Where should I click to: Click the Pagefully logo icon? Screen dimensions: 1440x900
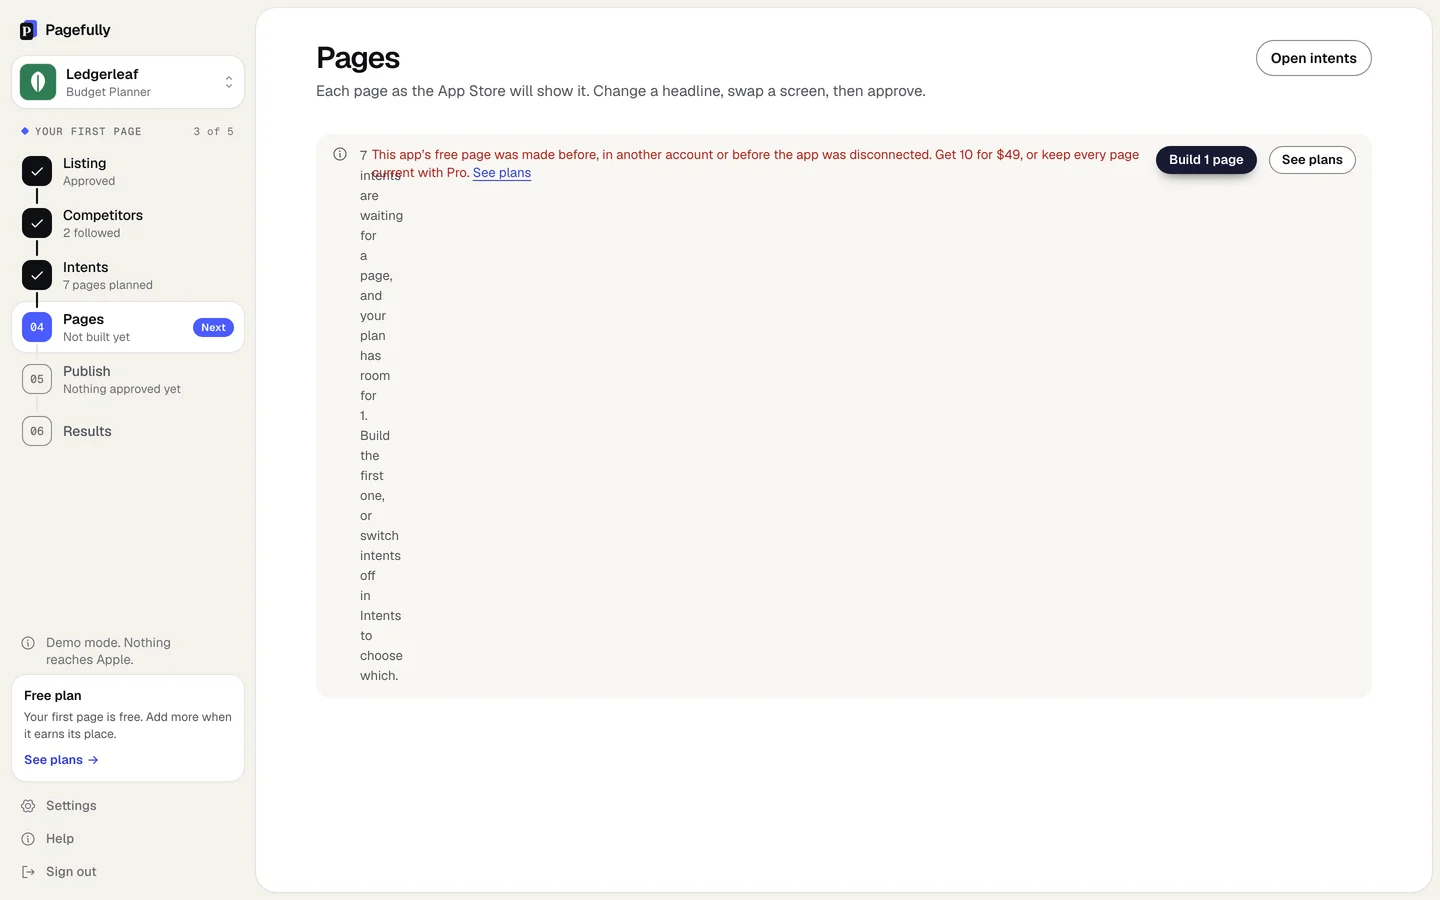[x=28, y=30]
